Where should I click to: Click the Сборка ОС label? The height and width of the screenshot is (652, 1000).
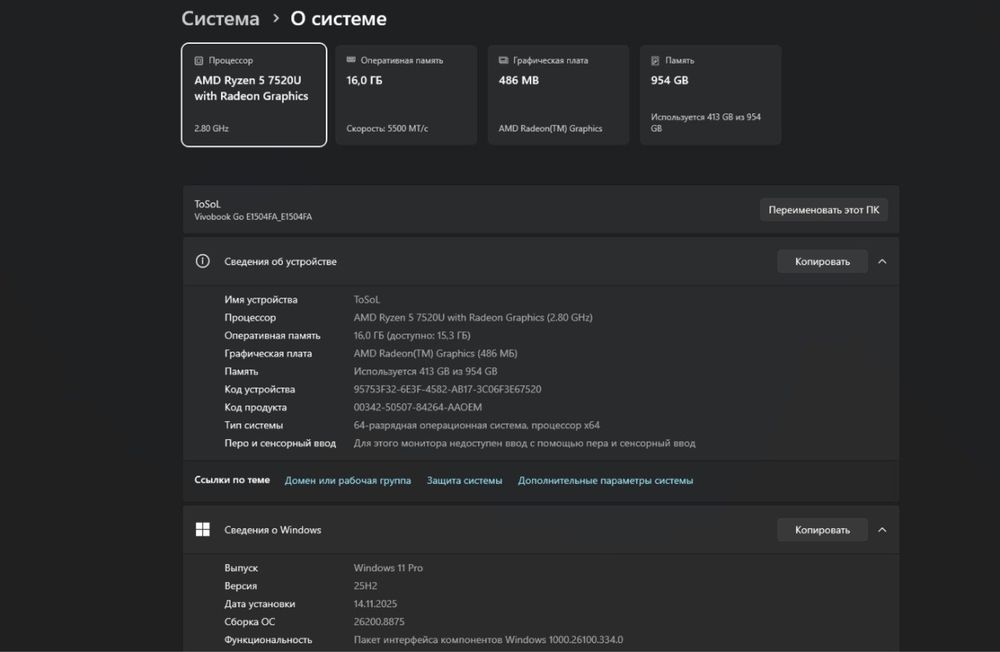[249, 621]
